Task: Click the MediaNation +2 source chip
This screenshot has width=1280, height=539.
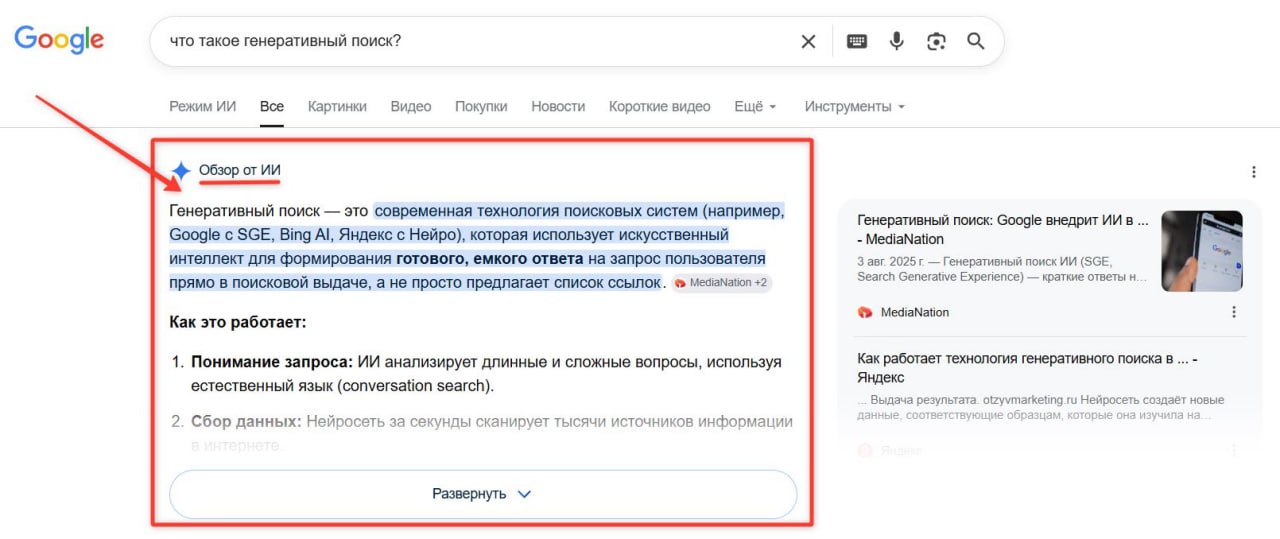Action: (721, 283)
